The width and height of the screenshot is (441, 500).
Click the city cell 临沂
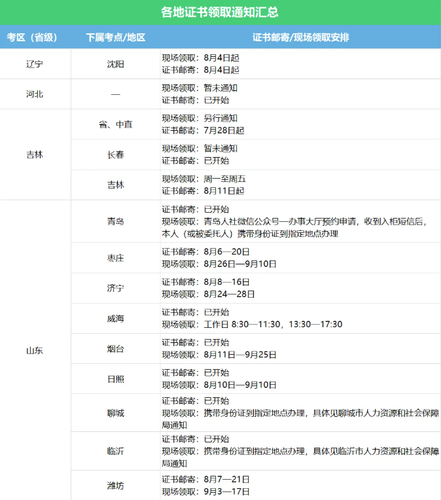click(x=115, y=451)
